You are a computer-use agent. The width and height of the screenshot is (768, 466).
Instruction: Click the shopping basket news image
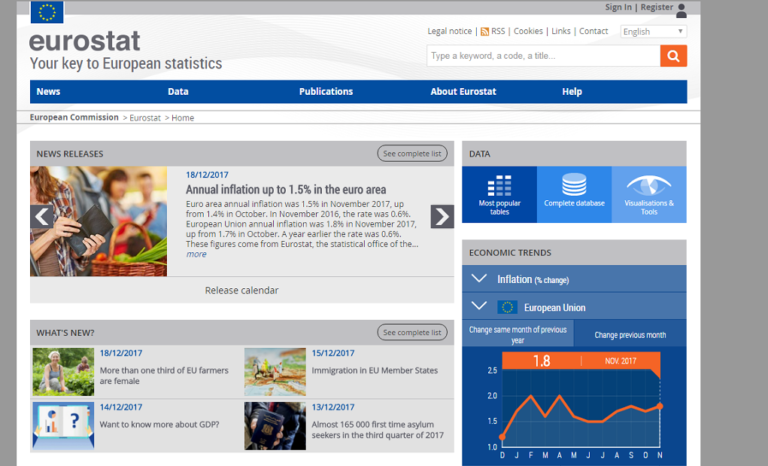98,221
